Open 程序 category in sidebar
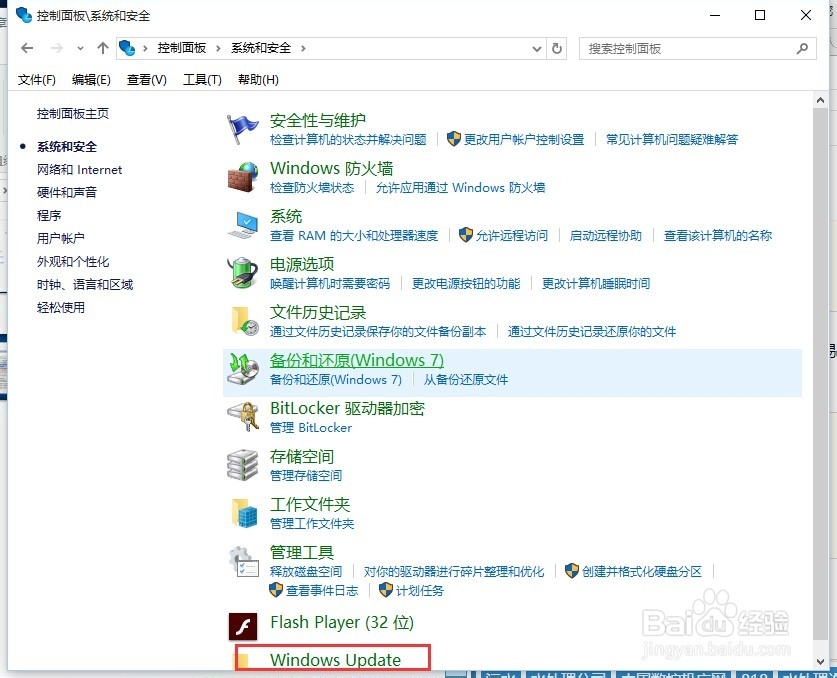Screen dimensions: 837x678 coord(49,216)
